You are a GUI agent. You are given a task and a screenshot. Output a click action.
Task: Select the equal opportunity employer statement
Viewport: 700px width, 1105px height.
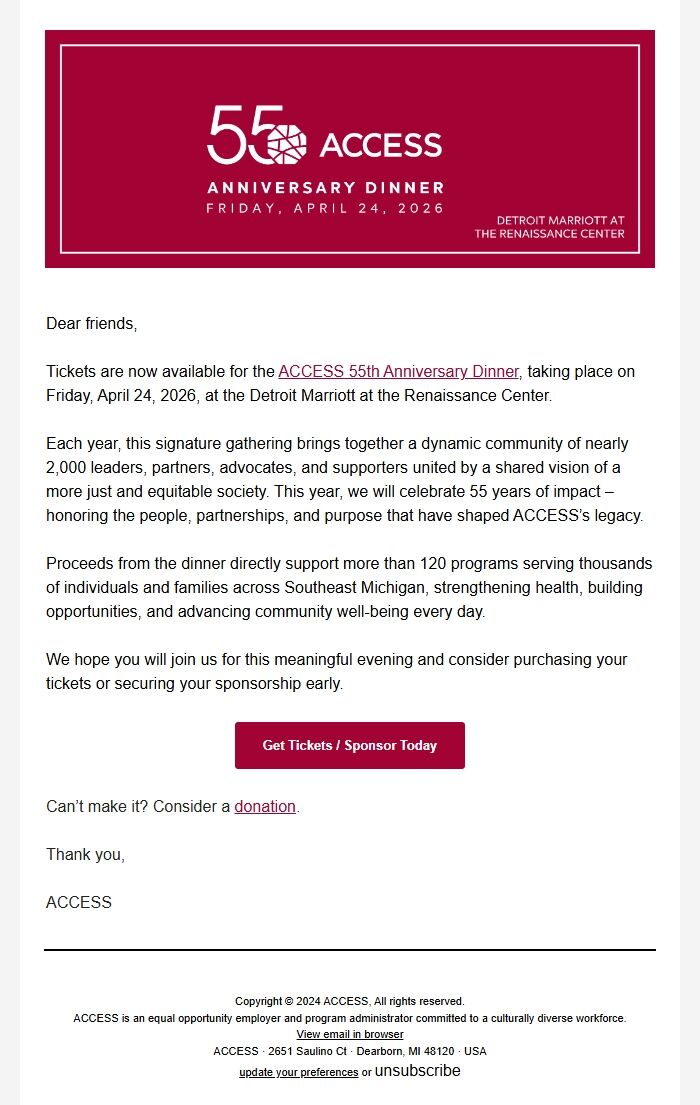[350, 1018]
